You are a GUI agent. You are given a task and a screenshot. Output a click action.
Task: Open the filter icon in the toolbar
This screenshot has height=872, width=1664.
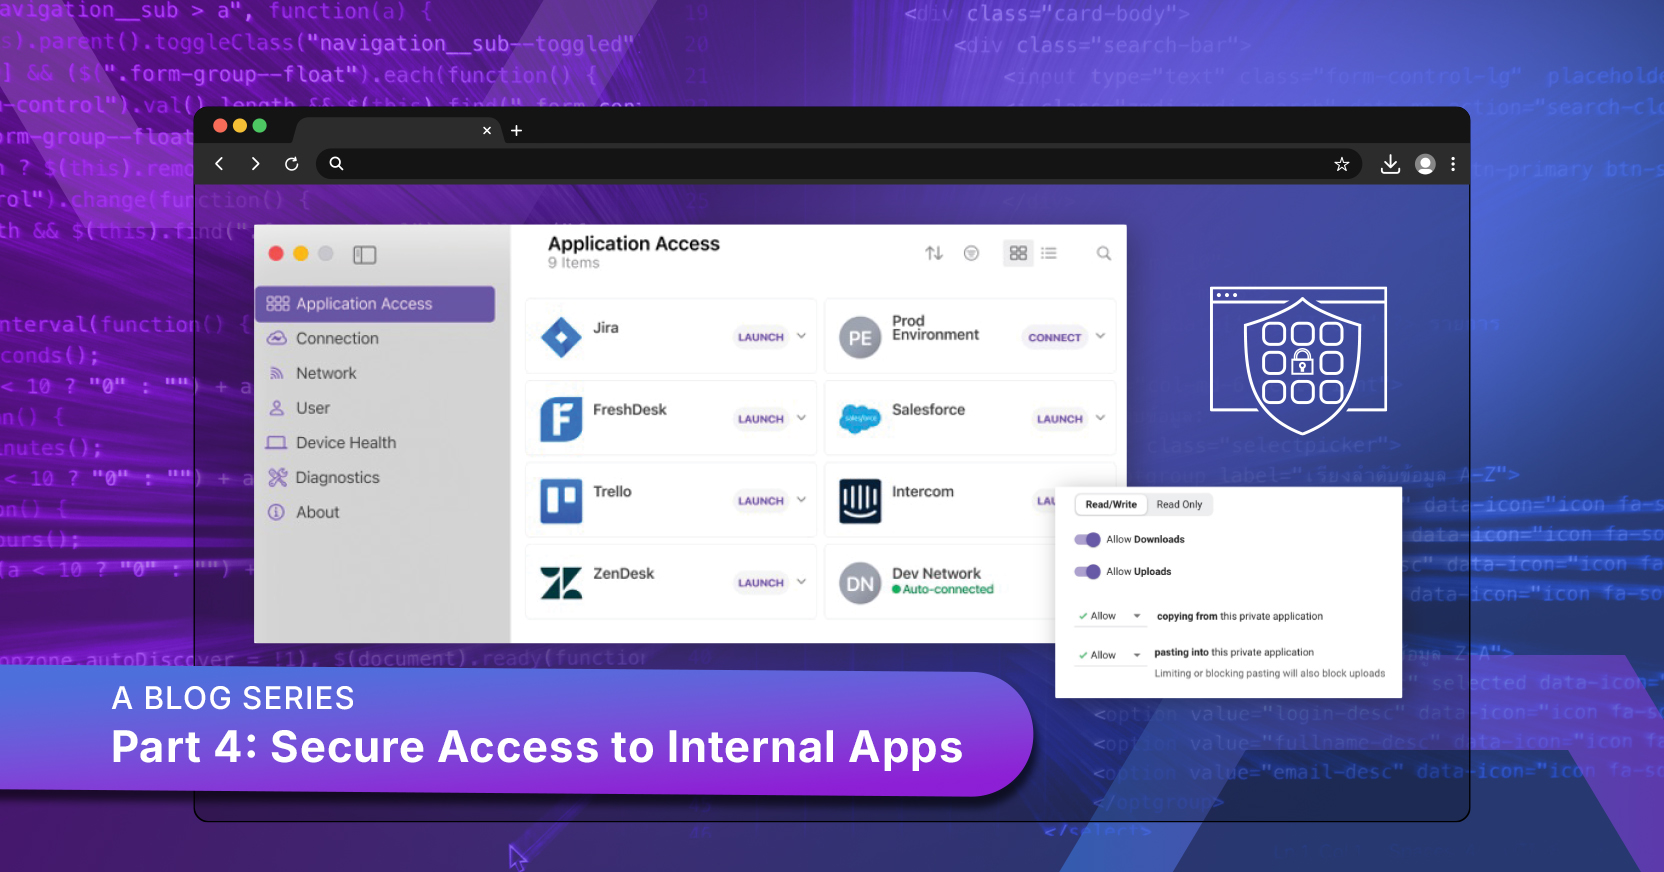[x=971, y=253]
